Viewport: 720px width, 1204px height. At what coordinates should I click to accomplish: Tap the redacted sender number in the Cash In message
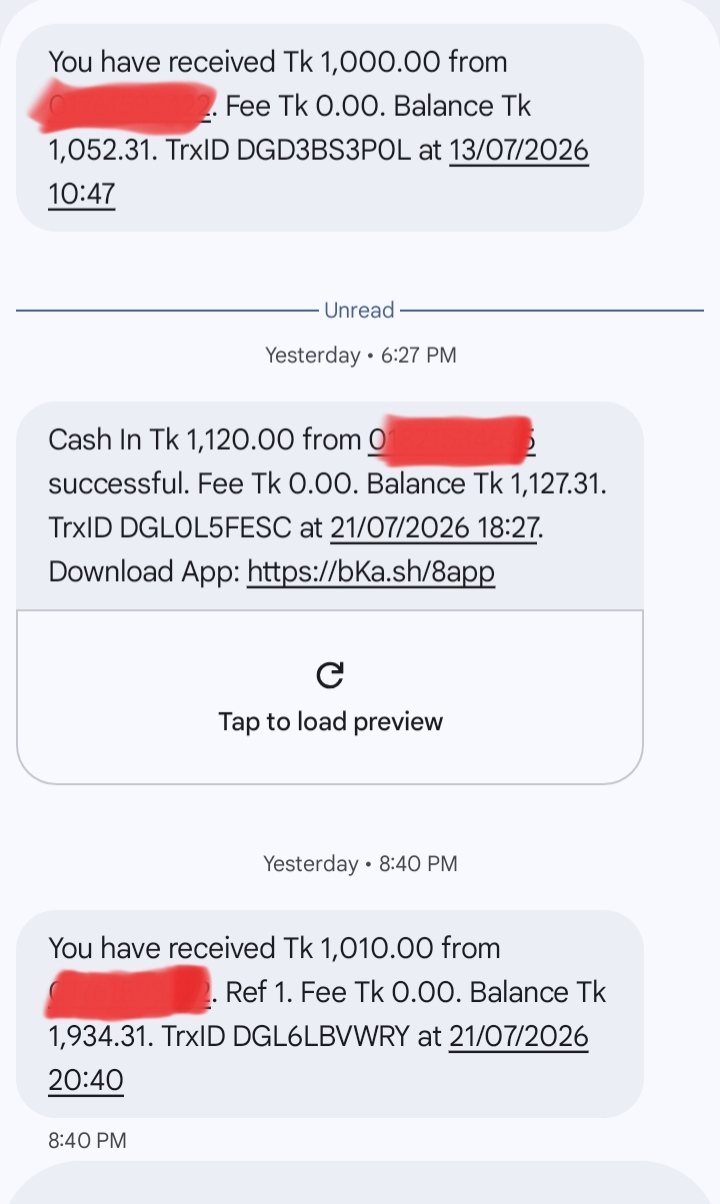tap(455, 440)
